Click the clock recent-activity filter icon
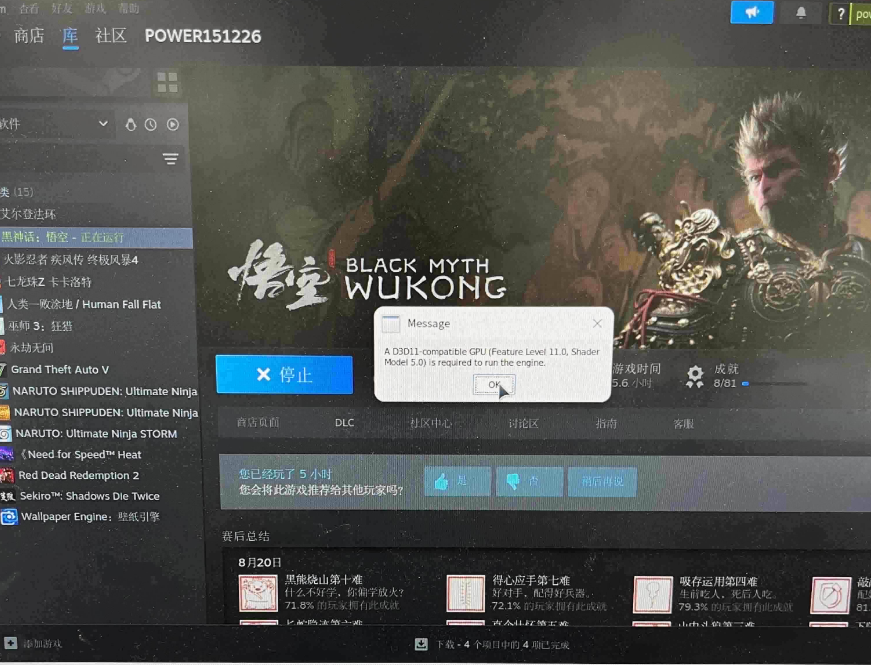This screenshot has width=871, height=665. point(151,124)
